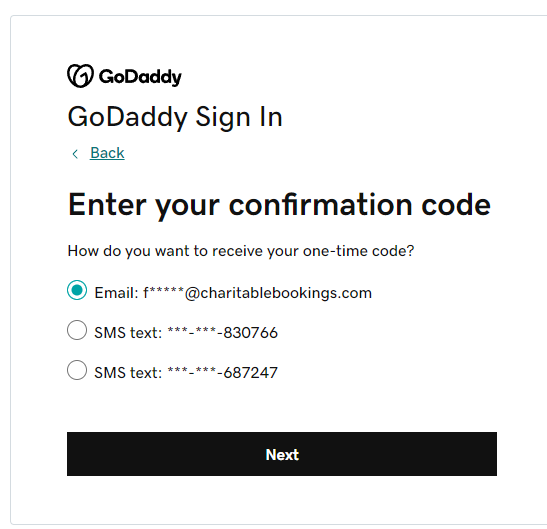
Task: Click the Next button
Action: pos(282,454)
